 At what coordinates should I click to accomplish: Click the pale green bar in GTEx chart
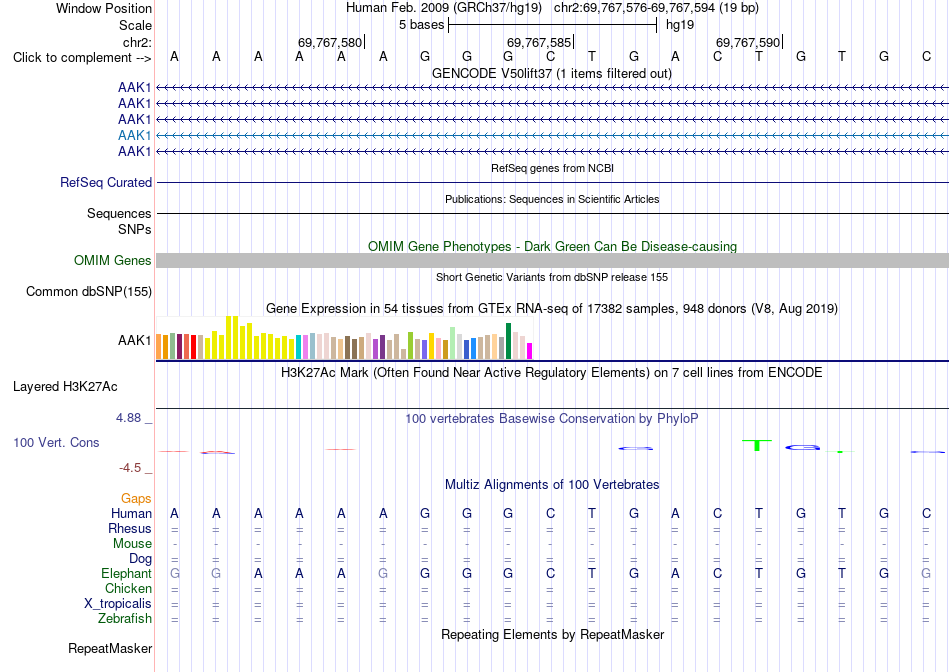pos(453,343)
